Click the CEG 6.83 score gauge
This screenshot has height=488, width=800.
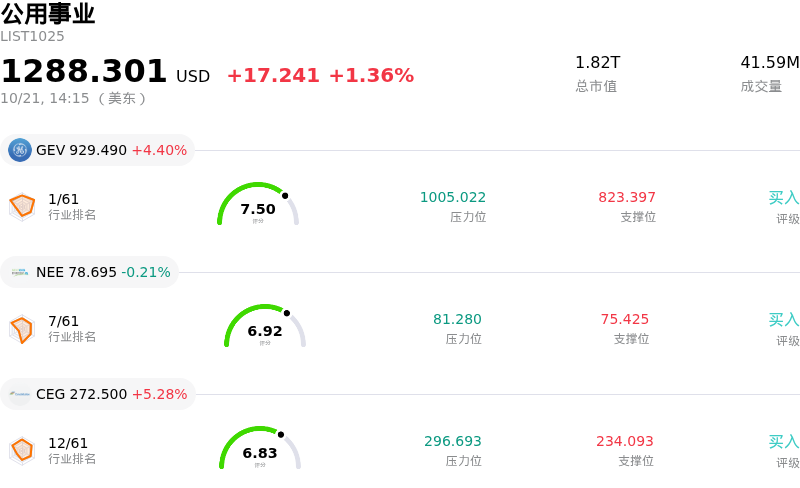[260, 448]
